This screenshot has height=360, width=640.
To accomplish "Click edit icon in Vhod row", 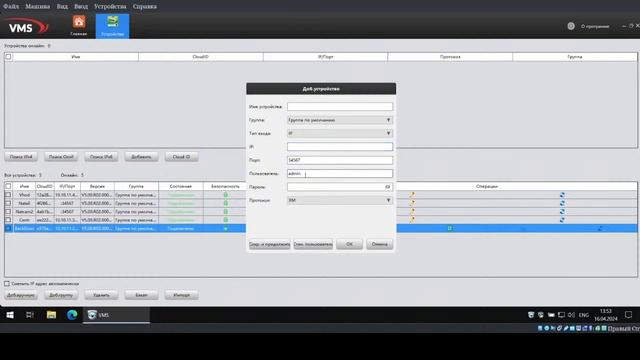I will click(x=412, y=195).
